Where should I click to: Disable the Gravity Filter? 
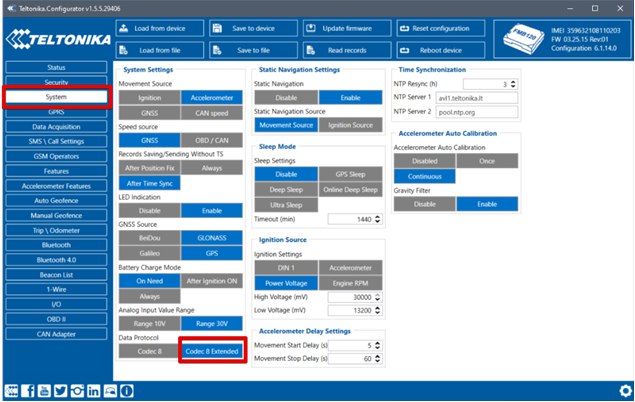(425, 204)
